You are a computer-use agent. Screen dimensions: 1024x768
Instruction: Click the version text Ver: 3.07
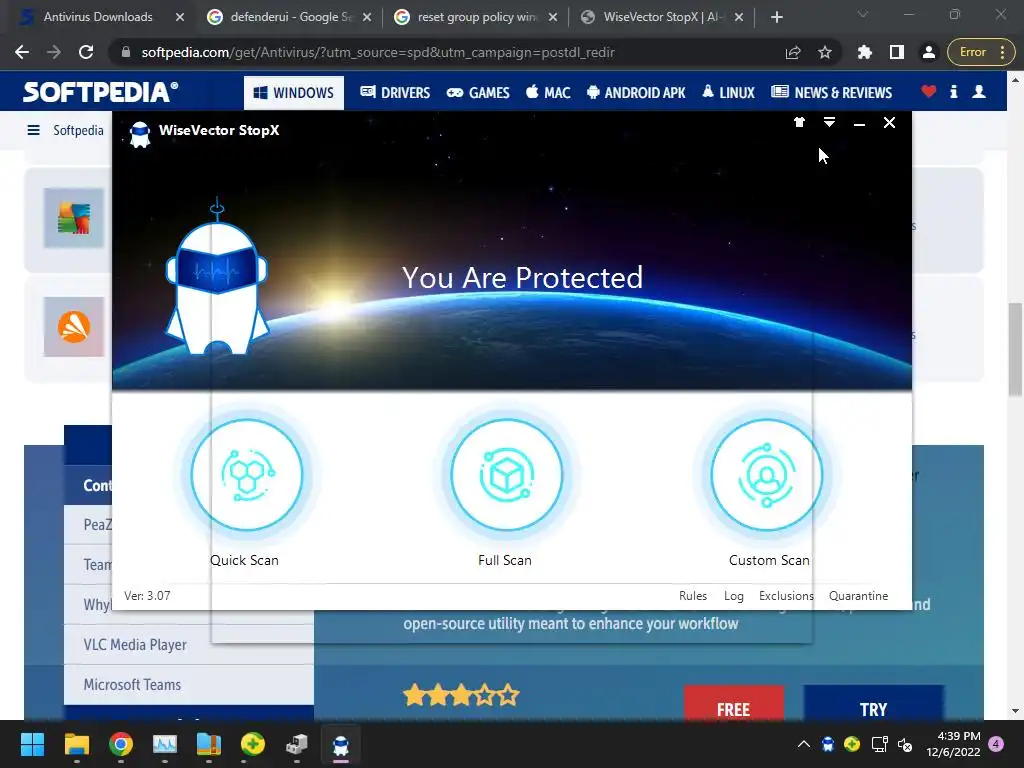tap(147, 596)
